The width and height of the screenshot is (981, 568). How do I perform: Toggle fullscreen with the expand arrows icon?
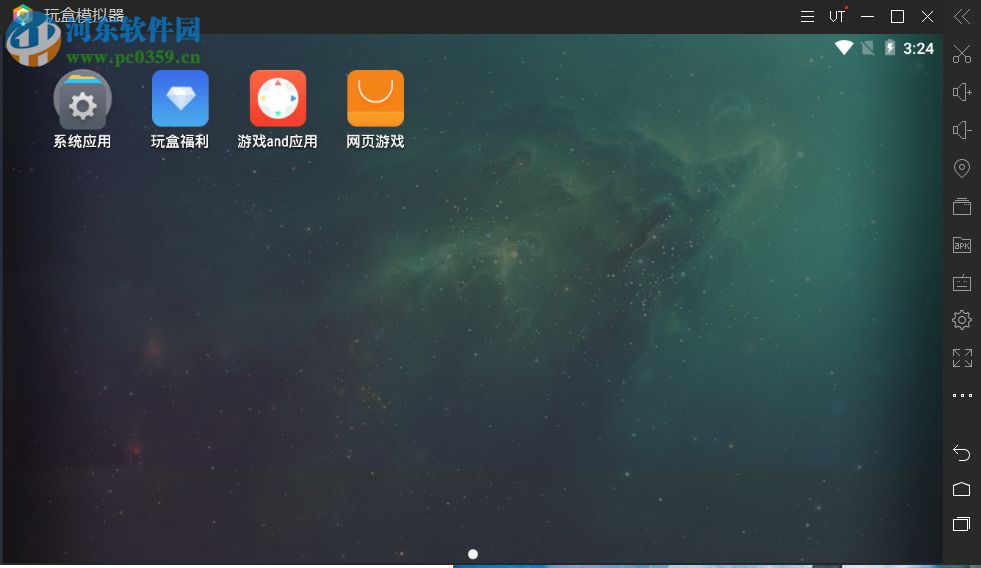coord(962,358)
